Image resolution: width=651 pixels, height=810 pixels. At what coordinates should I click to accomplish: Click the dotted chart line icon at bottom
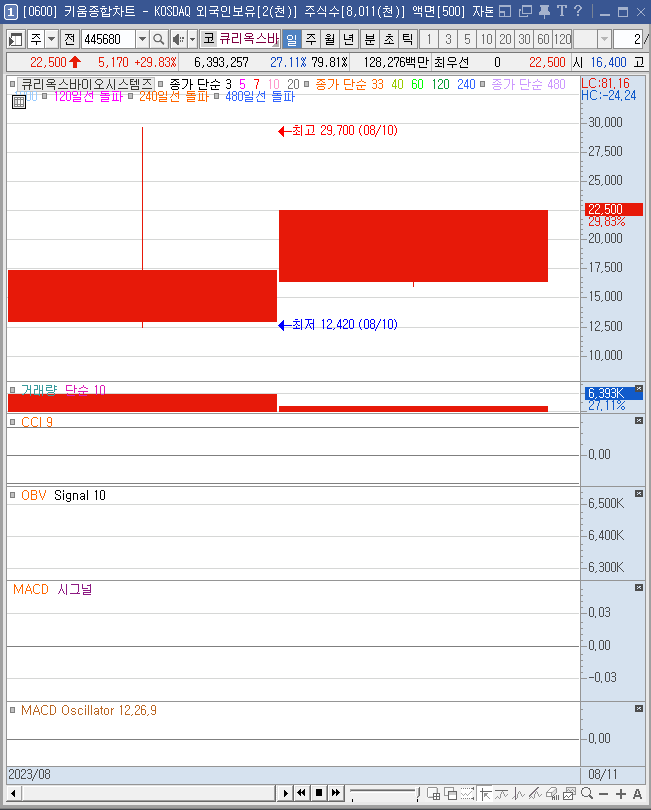point(468,793)
